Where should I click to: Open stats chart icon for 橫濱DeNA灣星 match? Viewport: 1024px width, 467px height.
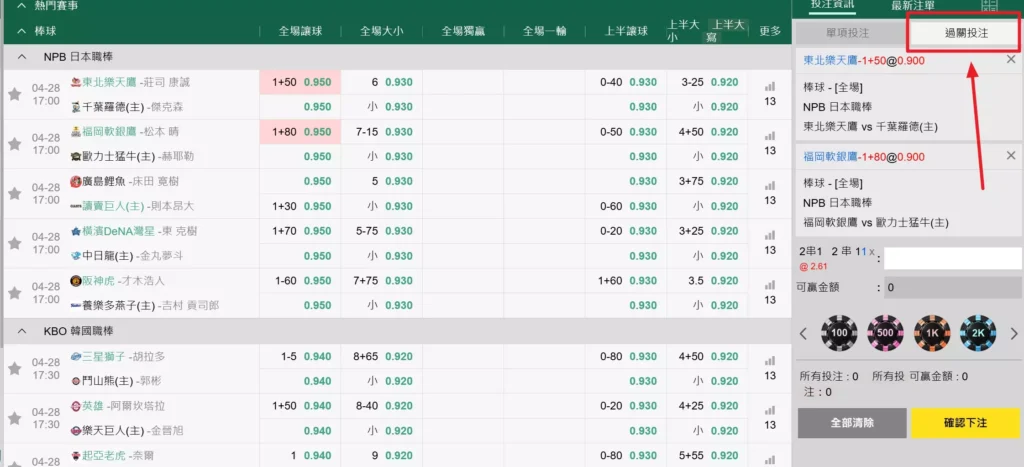point(770,235)
